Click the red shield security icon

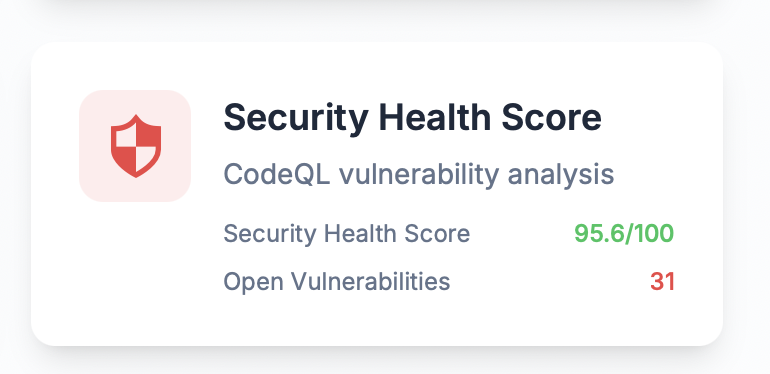tap(136, 146)
